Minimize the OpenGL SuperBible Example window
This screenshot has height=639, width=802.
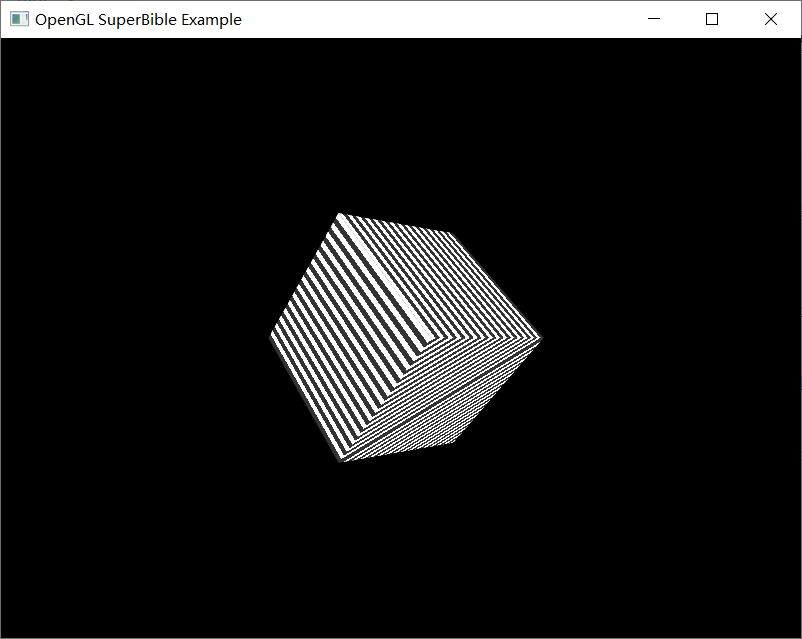[654, 19]
